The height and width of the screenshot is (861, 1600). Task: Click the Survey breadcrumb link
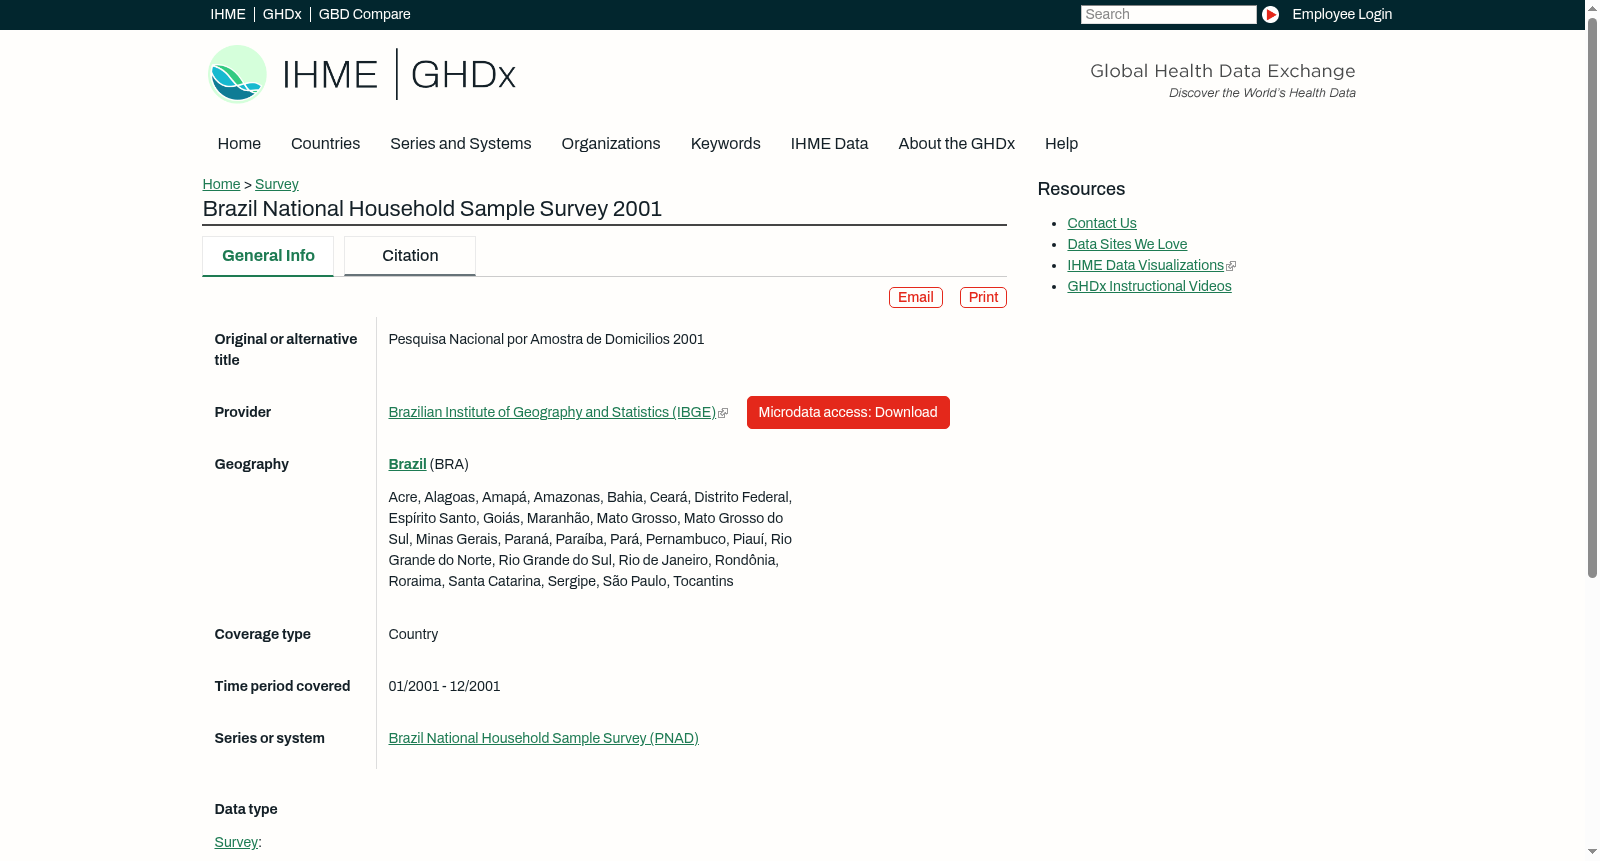coord(277,184)
